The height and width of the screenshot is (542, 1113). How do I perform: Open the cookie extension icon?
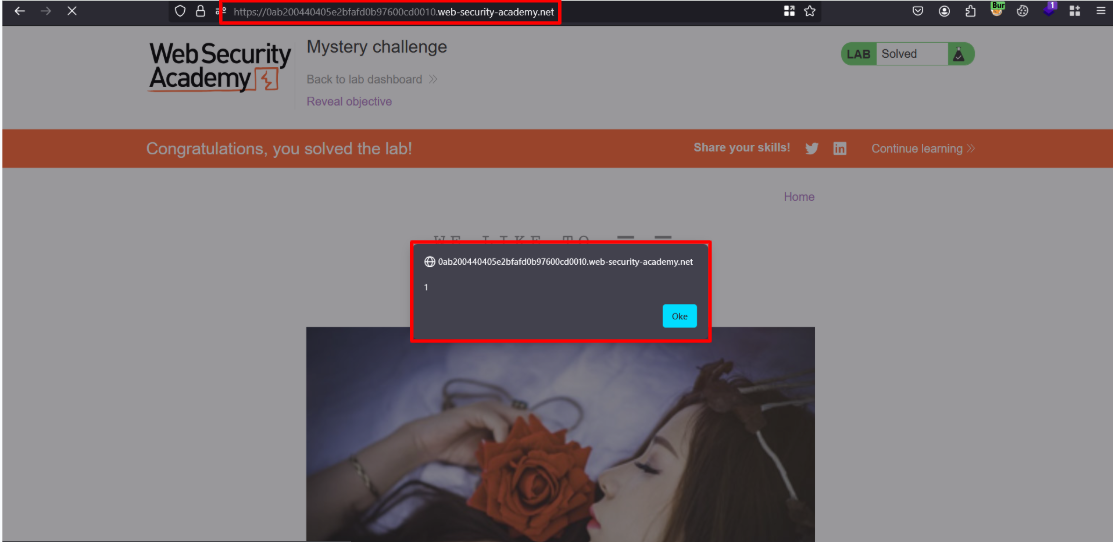coord(1023,11)
